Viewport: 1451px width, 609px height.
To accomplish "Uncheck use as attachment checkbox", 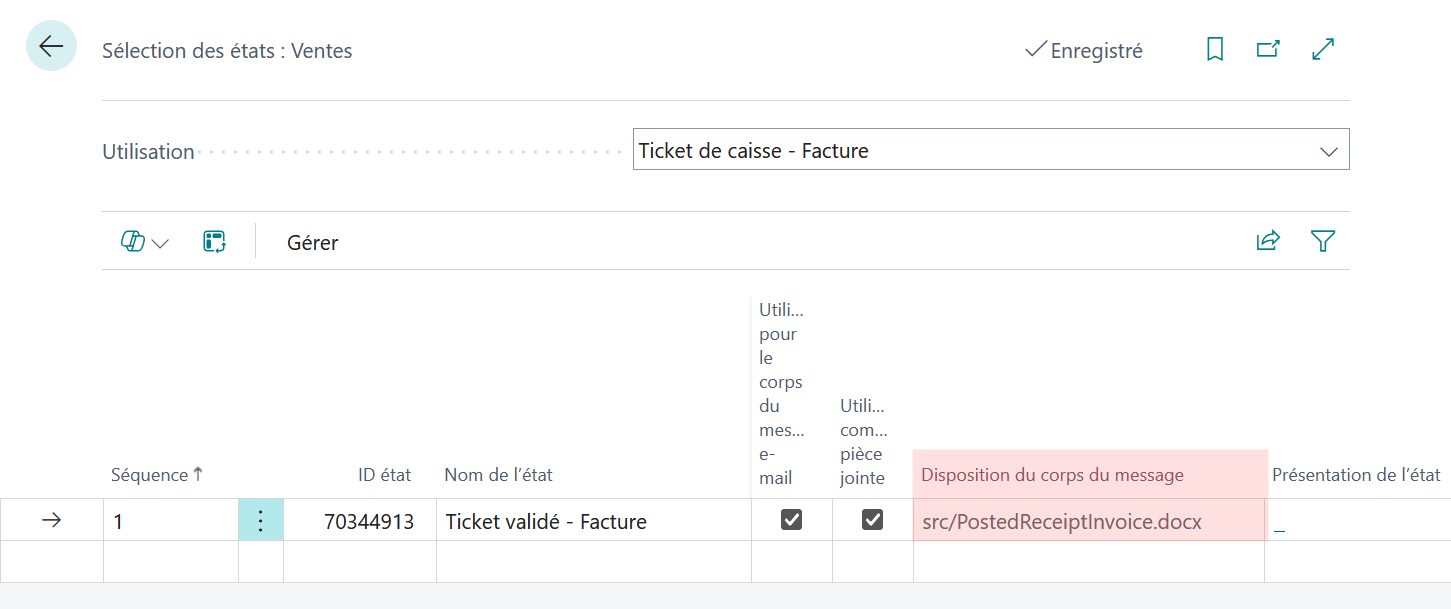I will (x=872, y=520).
